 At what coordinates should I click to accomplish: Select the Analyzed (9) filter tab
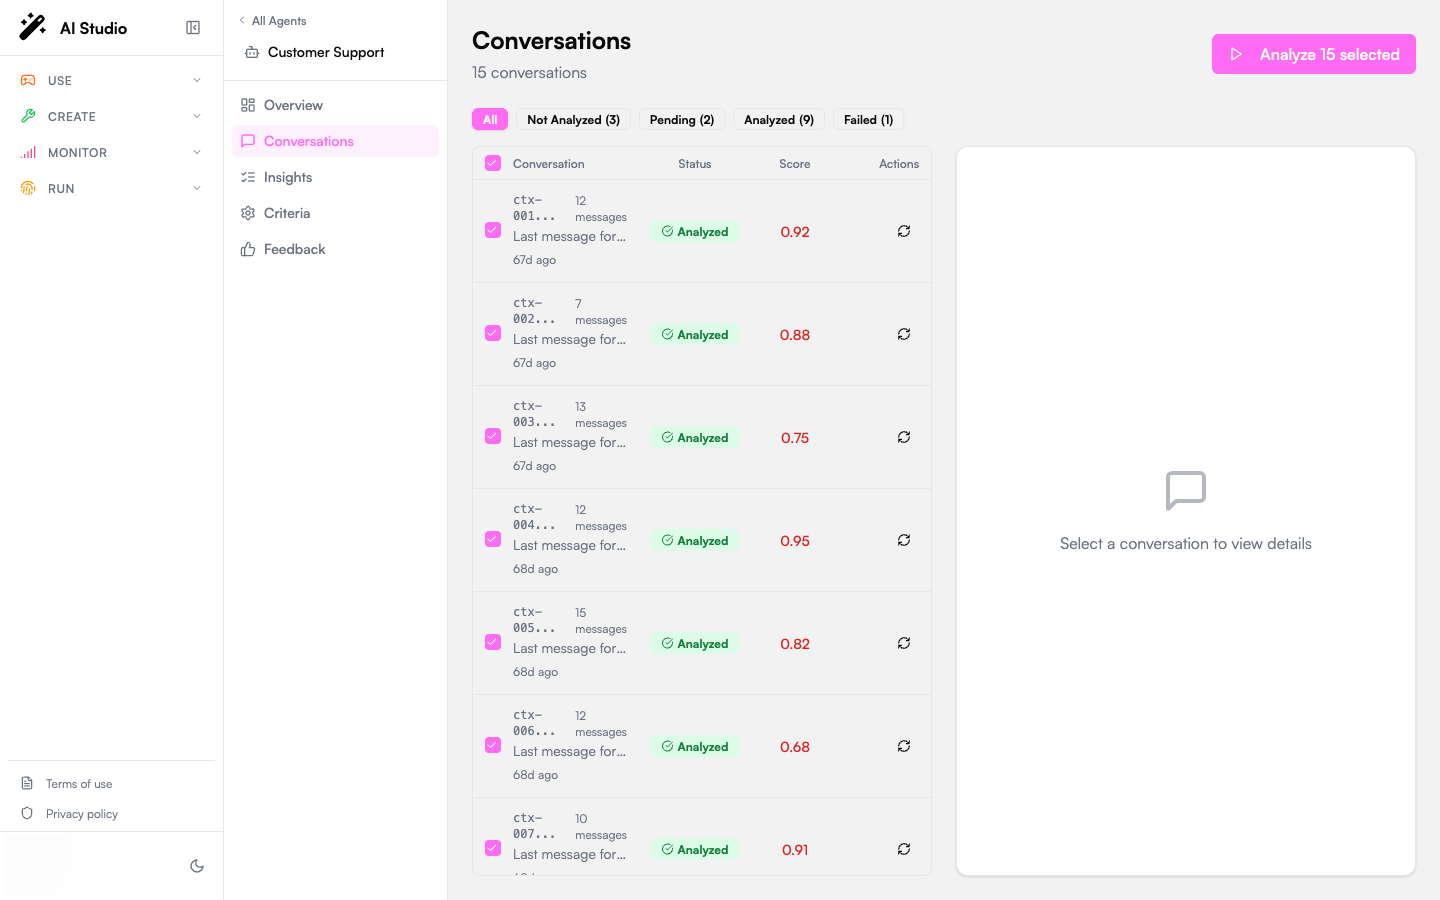click(x=779, y=120)
